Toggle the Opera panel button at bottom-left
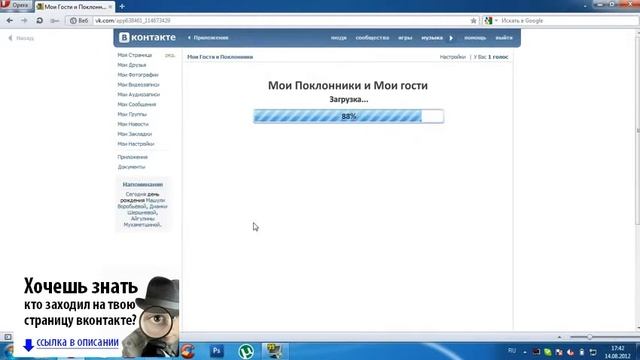 [x=8, y=337]
